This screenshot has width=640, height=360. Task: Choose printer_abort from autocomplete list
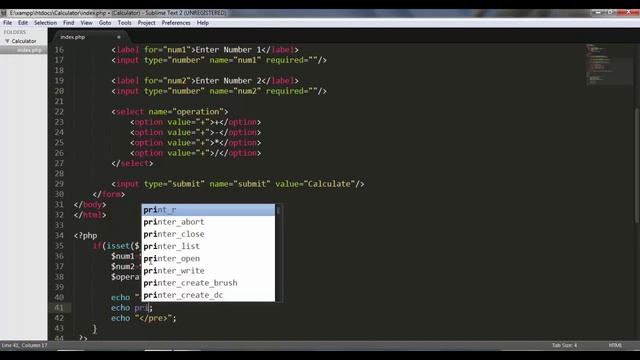point(208,222)
